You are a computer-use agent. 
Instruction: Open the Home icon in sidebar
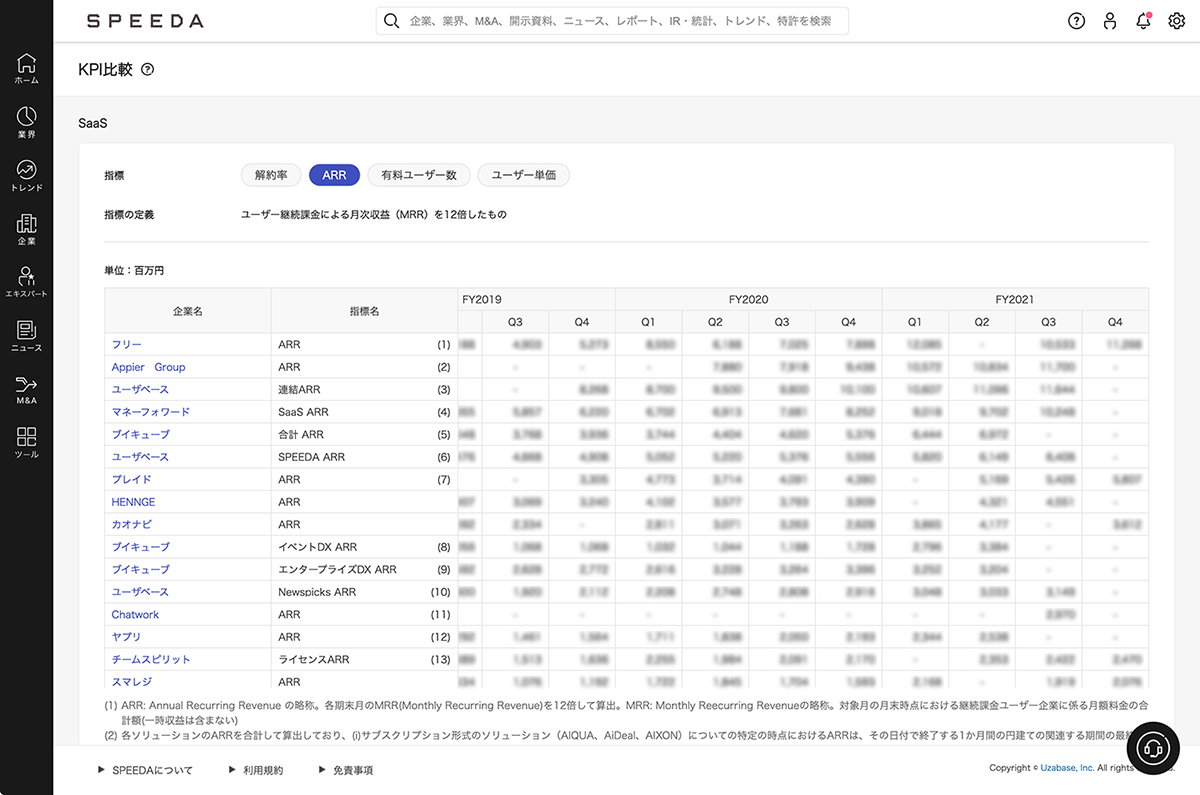pyautogui.click(x=27, y=67)
